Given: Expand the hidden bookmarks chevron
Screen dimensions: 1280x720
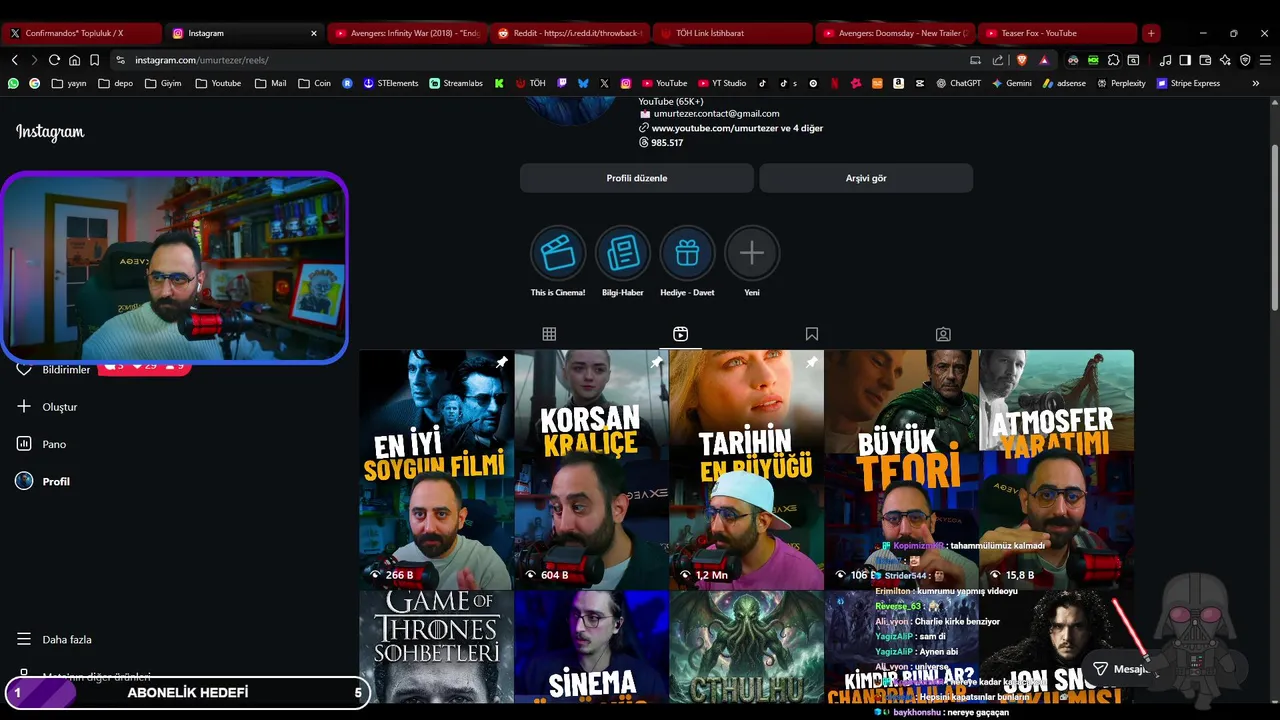Looking at the screenshot, I should pyautogui.click(x=1256, y=84).
